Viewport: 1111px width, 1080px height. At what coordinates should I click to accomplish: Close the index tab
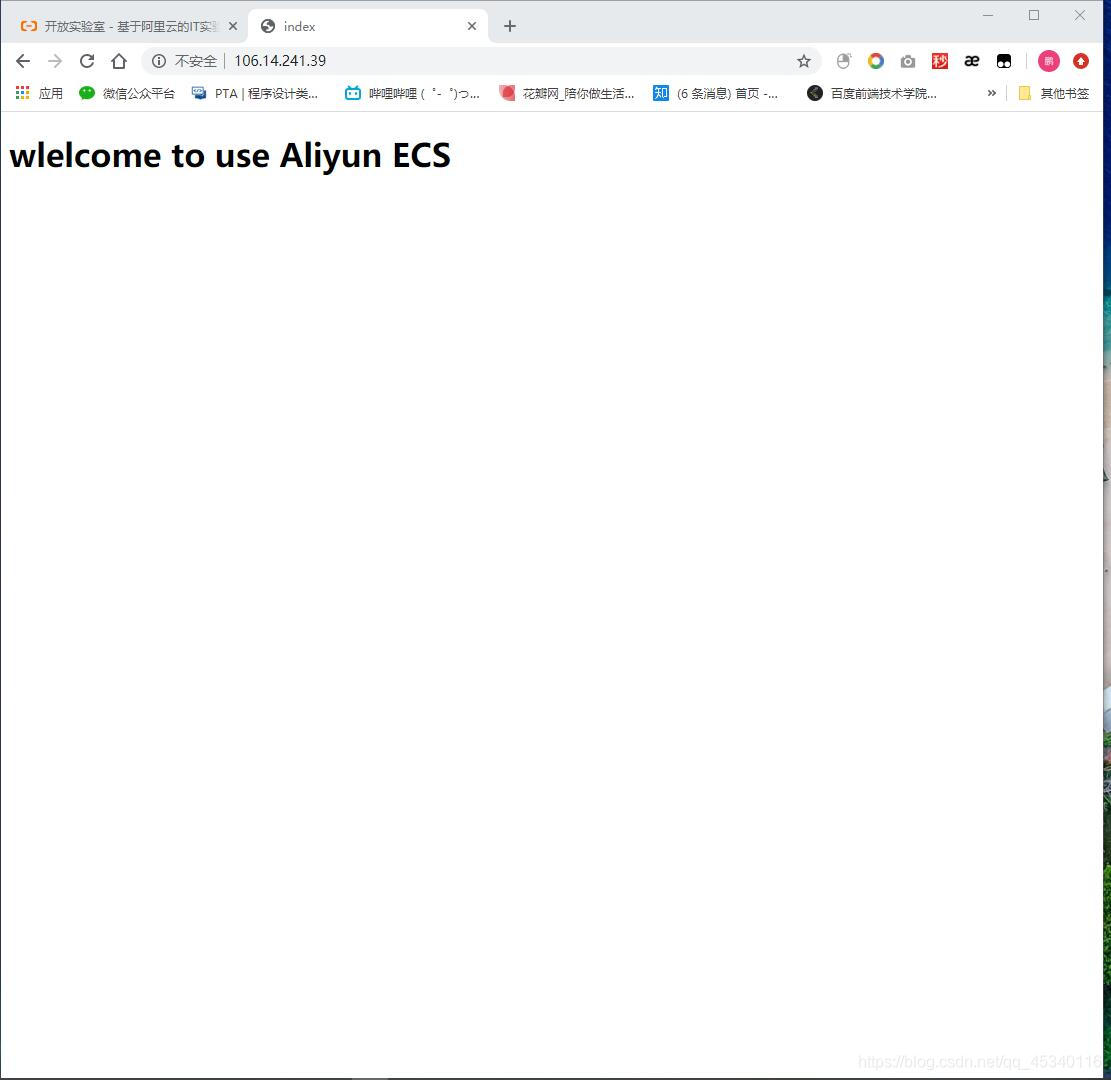pos(472,26)
